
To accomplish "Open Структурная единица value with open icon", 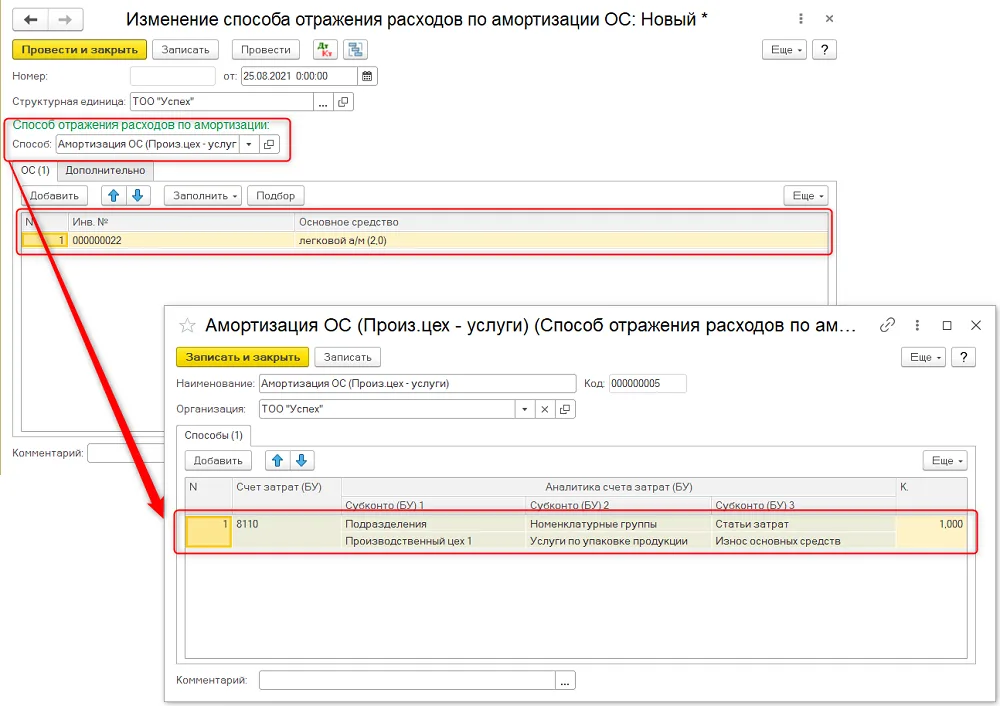I will click(x=343, y=101).
